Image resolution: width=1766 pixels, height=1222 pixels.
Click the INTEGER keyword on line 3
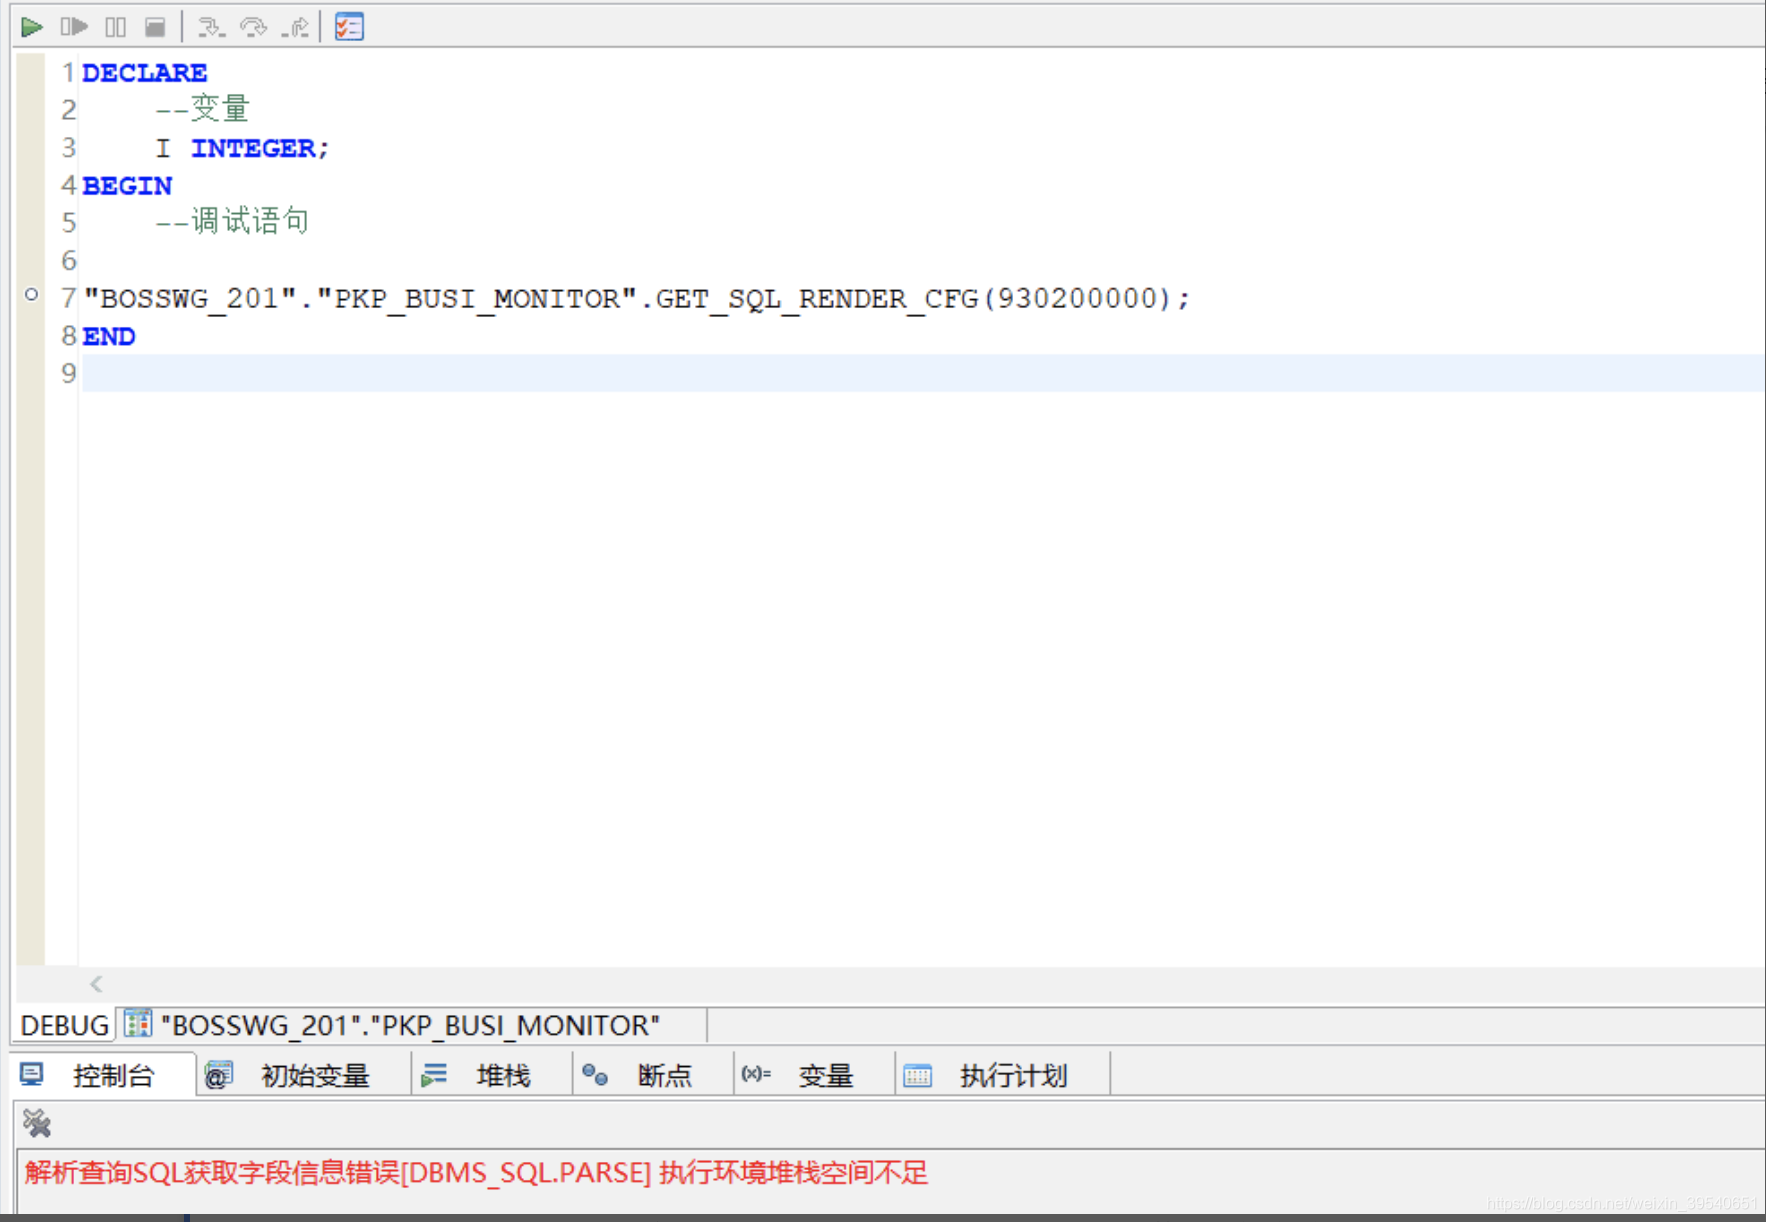coord(253,148)
